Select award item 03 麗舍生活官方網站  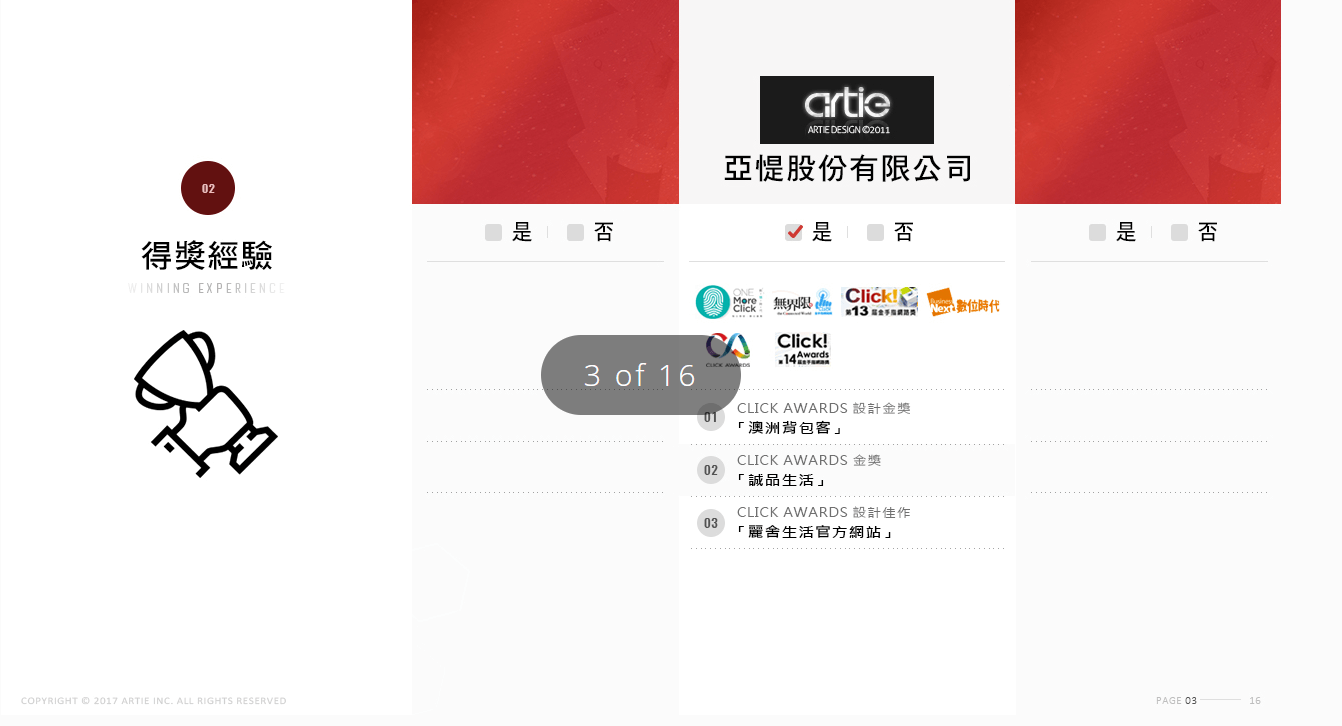(847, 522)
